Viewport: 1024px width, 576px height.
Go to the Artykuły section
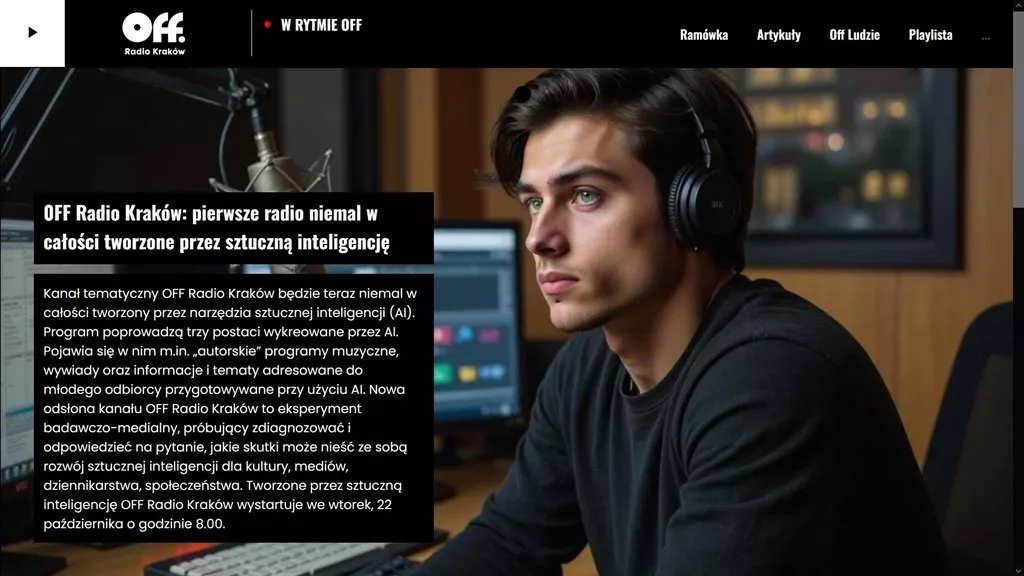[x=778, y=35]
